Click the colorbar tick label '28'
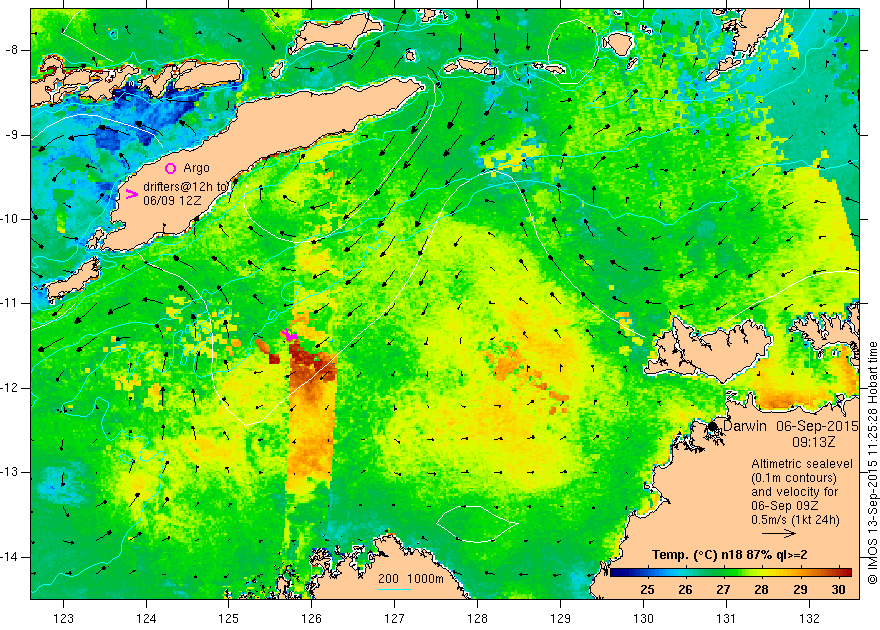Viewport: 880px width, 630px height. click(x=762, y=590)
